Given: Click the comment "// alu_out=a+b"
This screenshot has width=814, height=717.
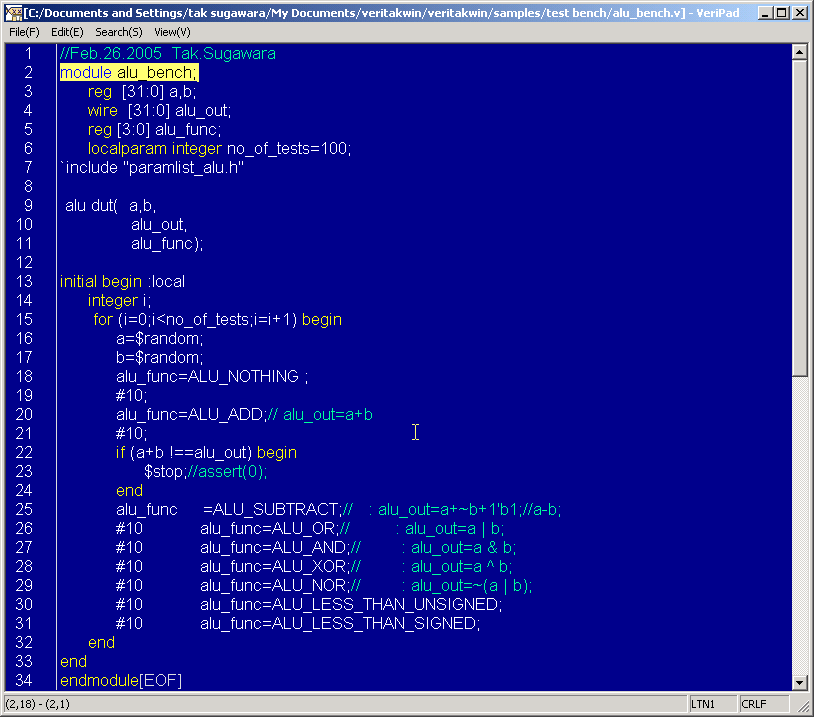Looking at the screenshot, I should point(320,414).
